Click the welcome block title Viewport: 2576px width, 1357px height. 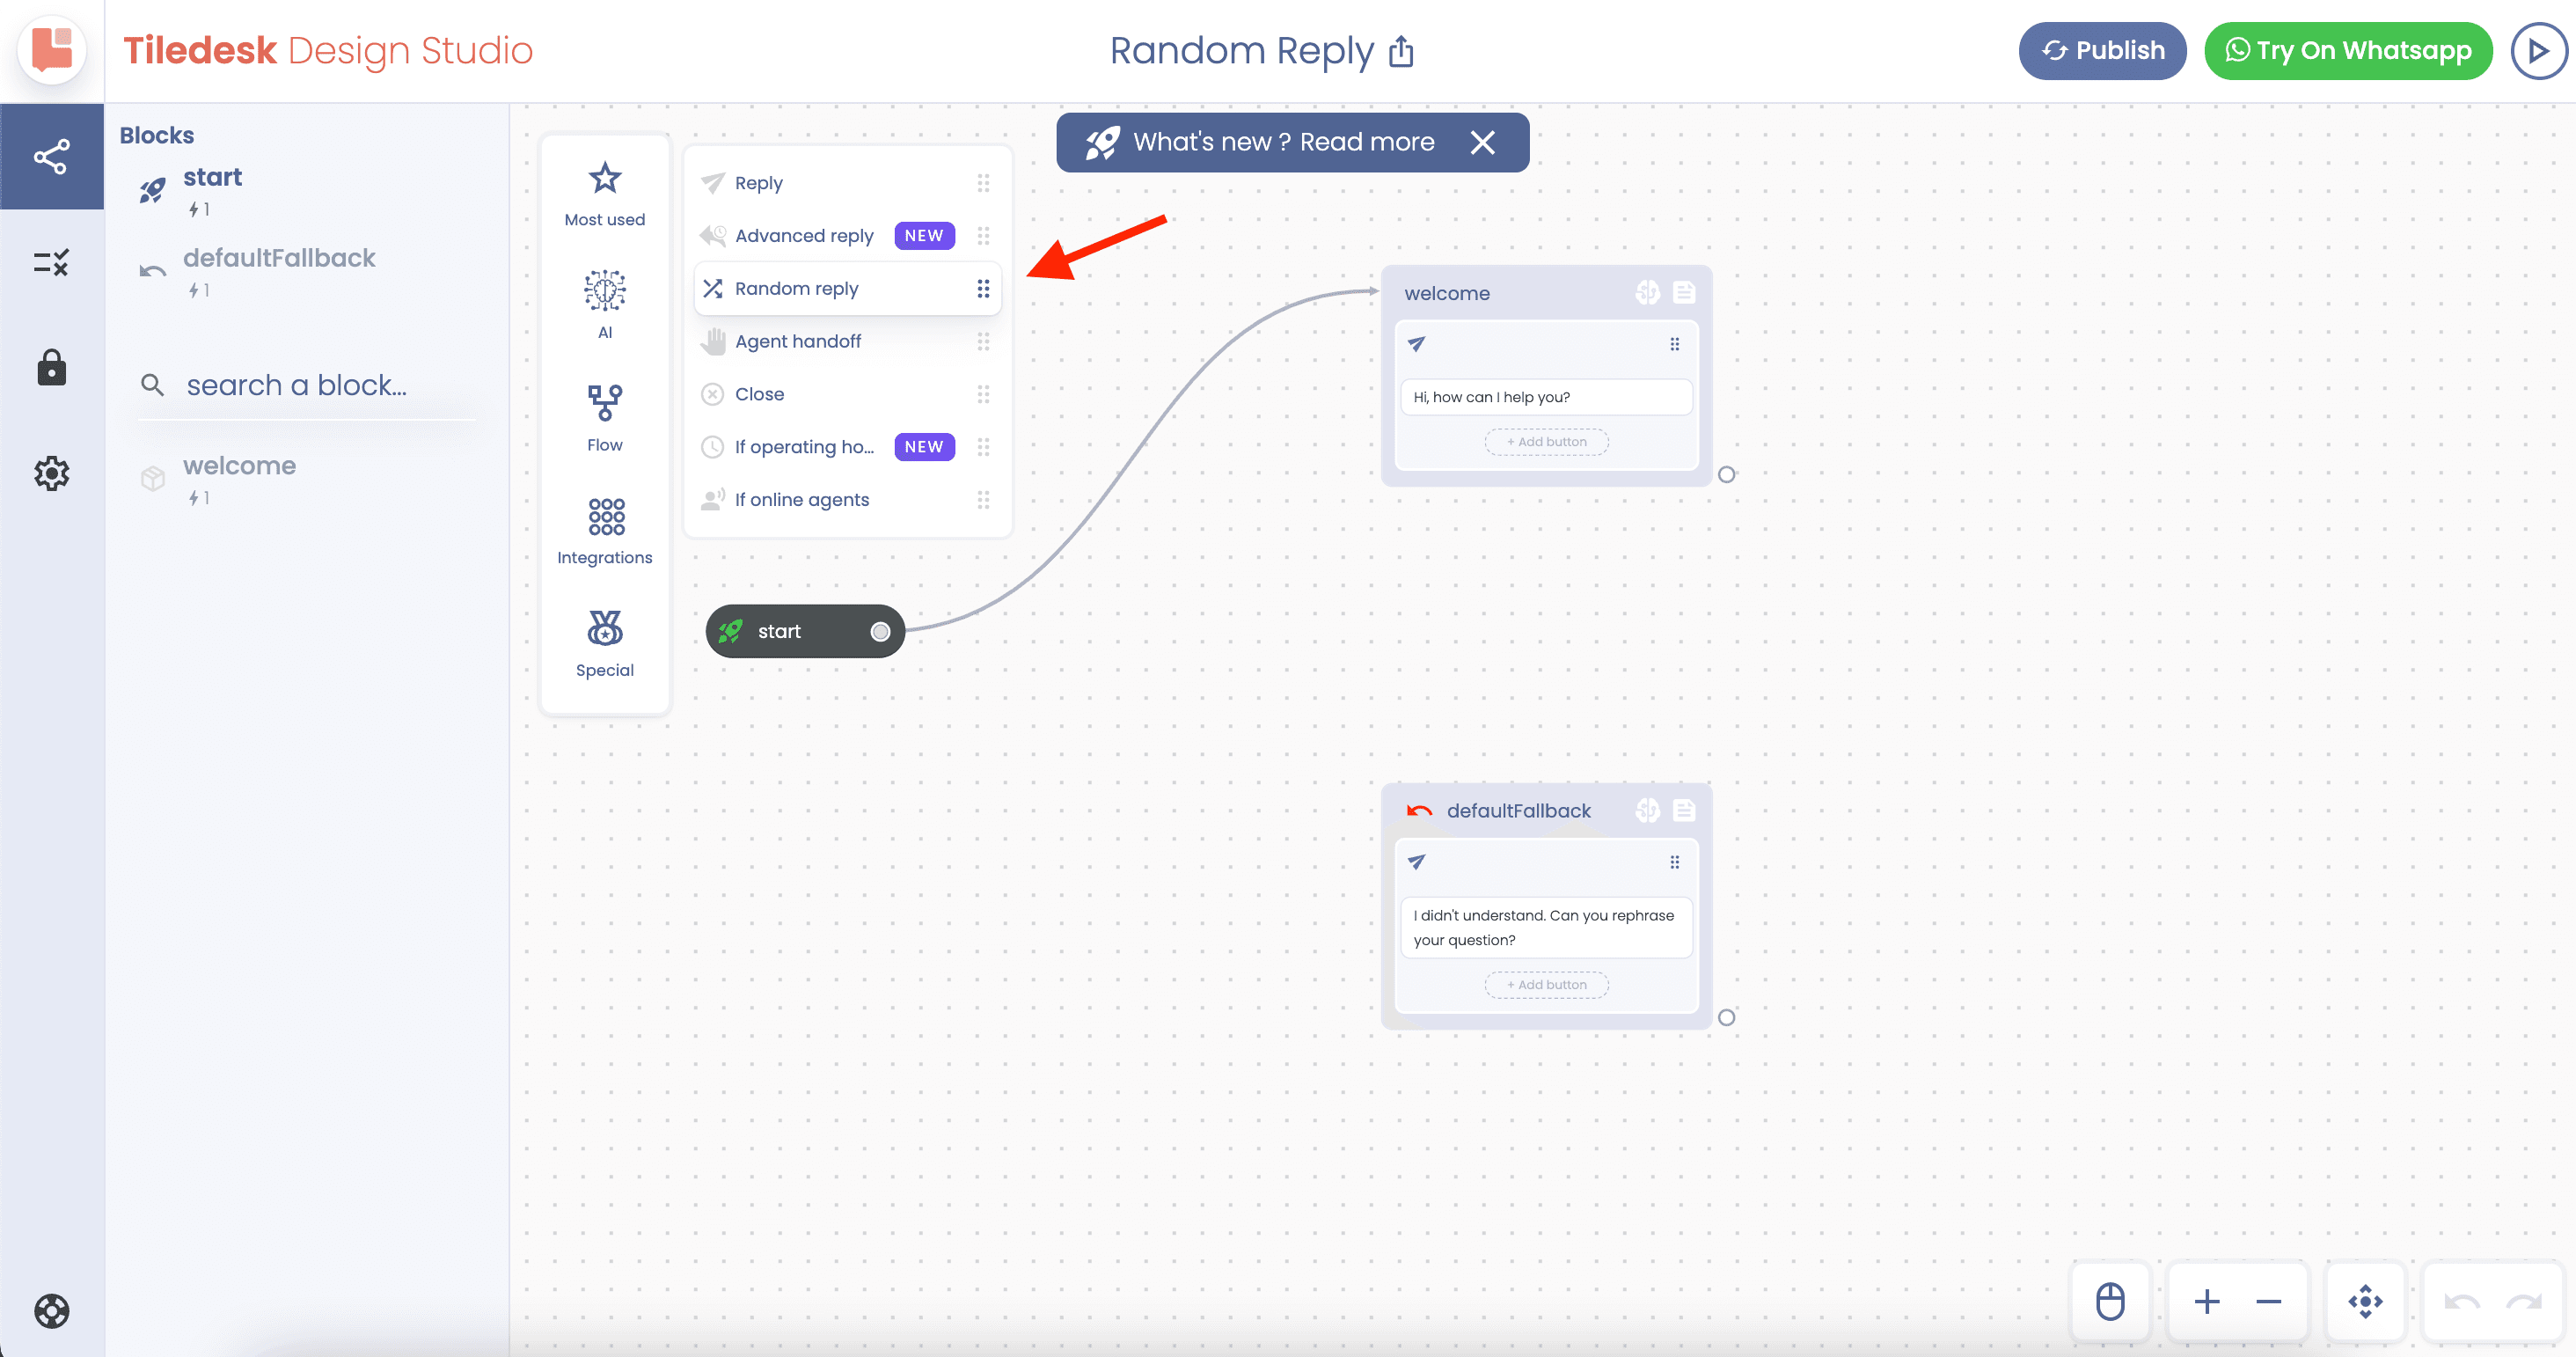pos(1446,293)
